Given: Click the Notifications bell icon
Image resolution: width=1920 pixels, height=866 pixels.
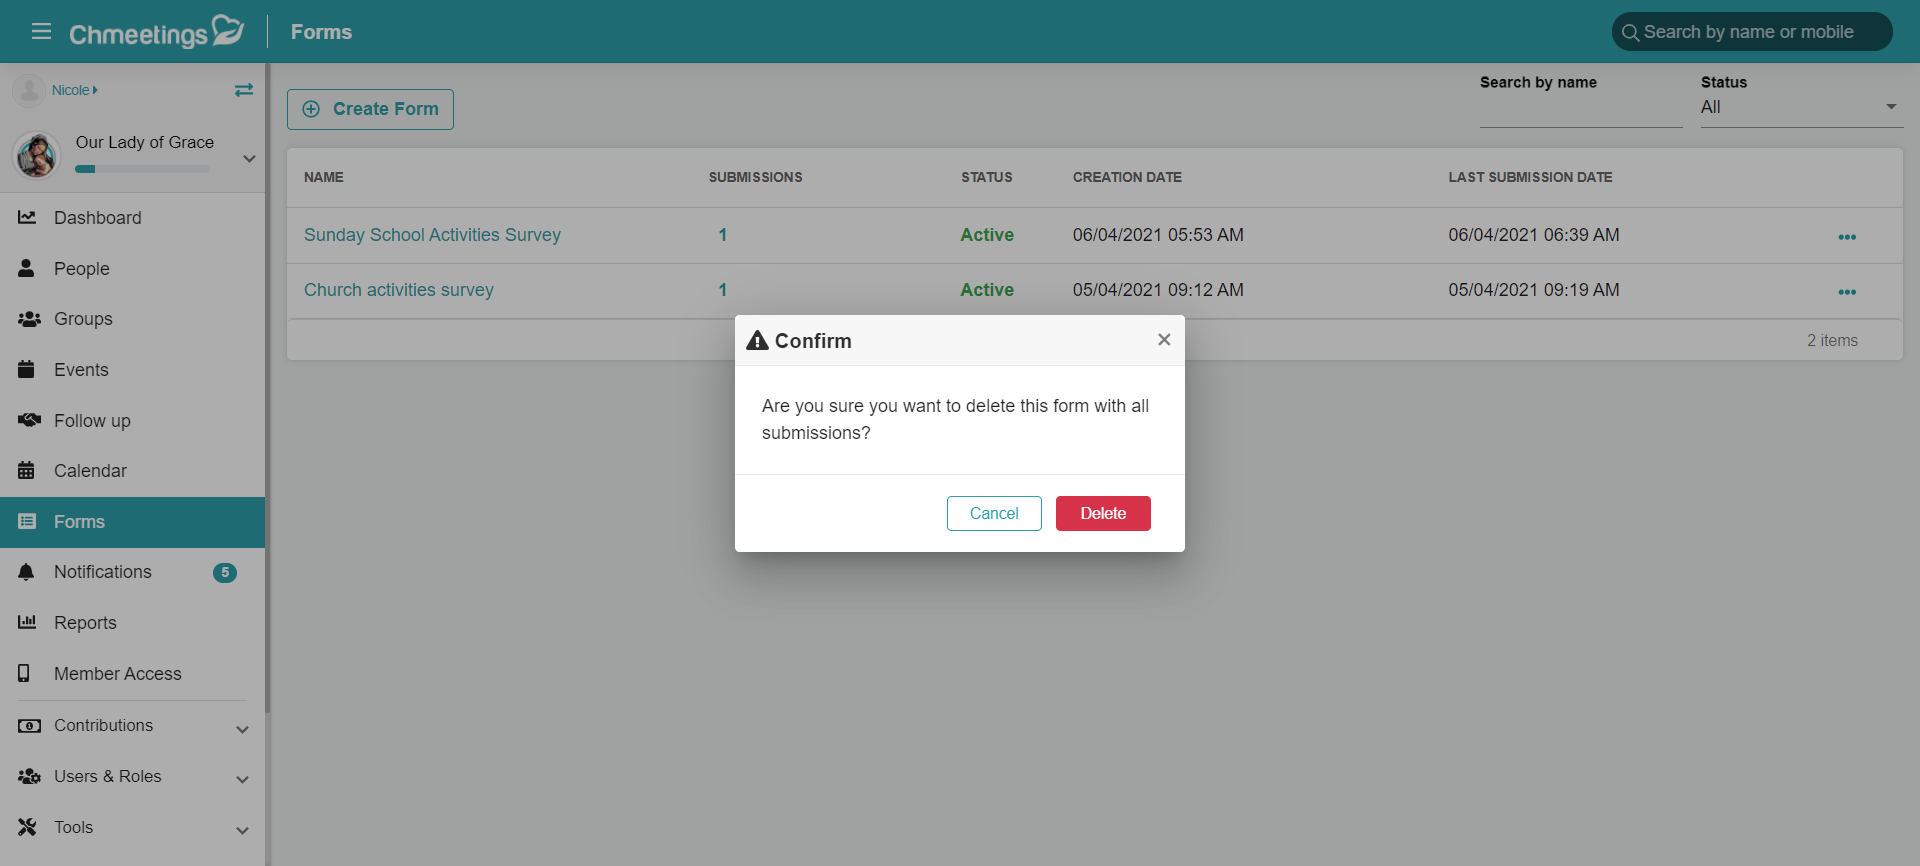Looking at the screenshot, I should (26, 571).
